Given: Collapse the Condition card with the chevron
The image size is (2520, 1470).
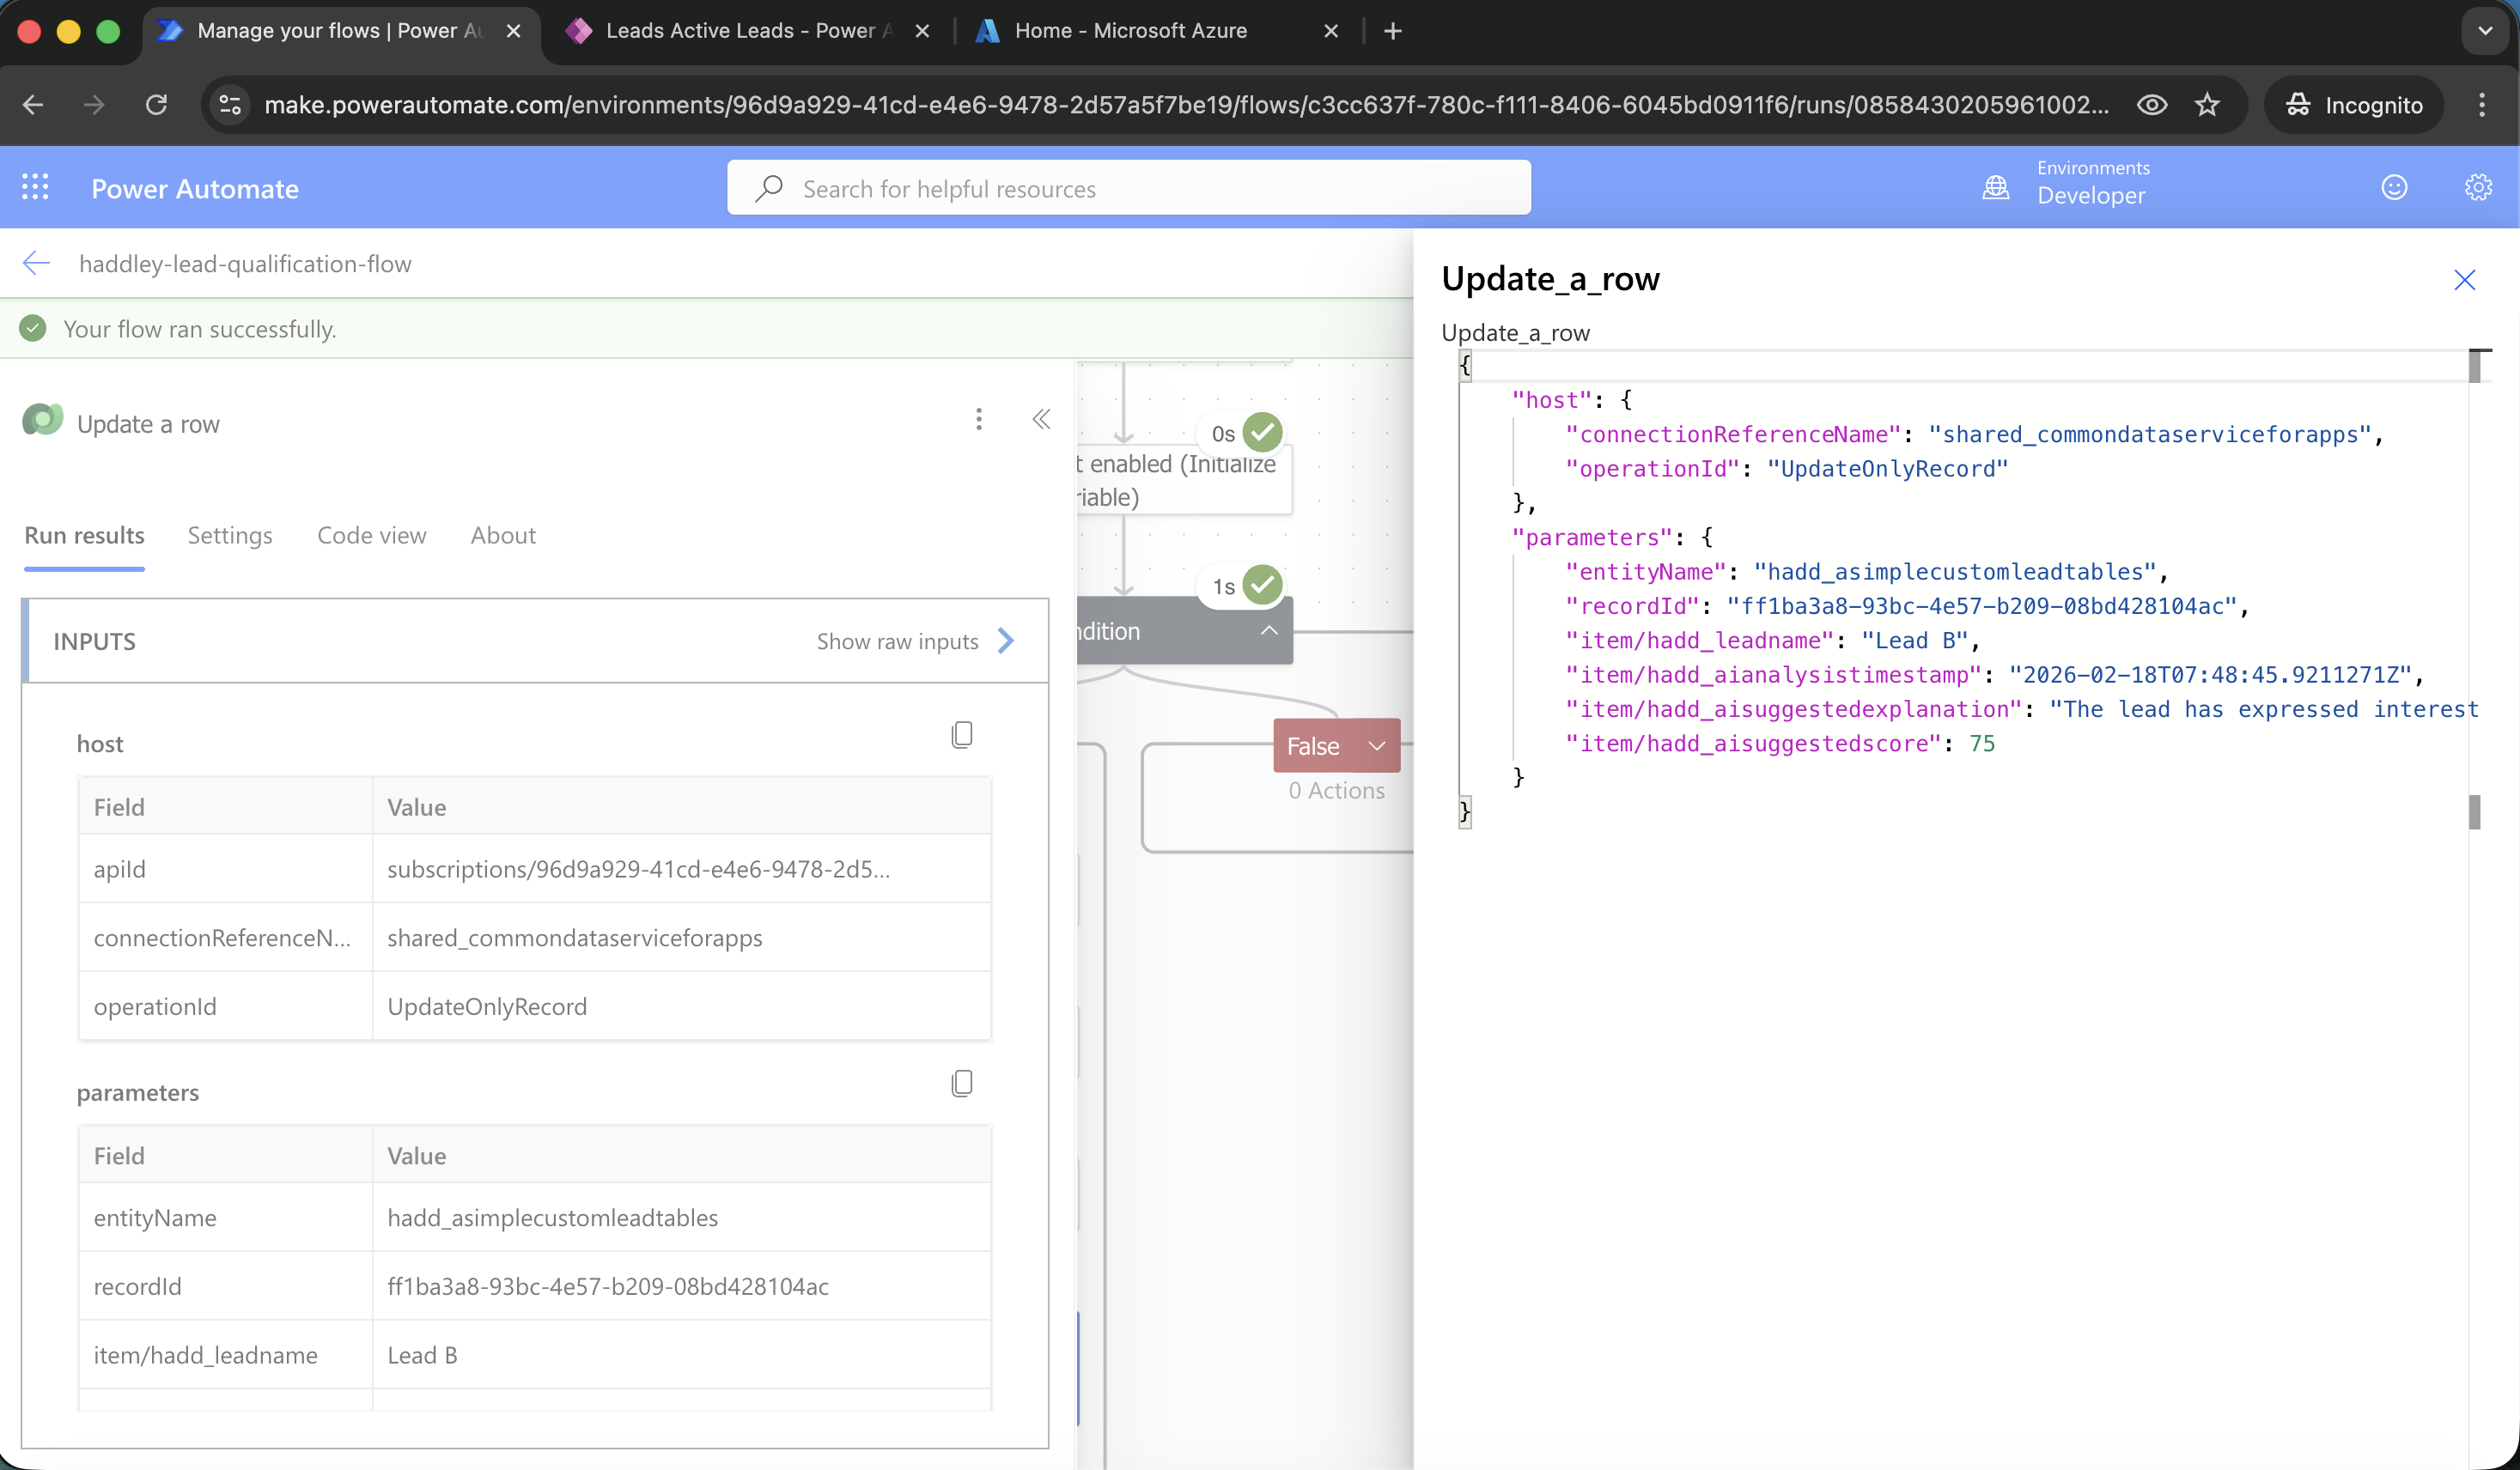Looking at the screenshot, I should pos(1269,630).
